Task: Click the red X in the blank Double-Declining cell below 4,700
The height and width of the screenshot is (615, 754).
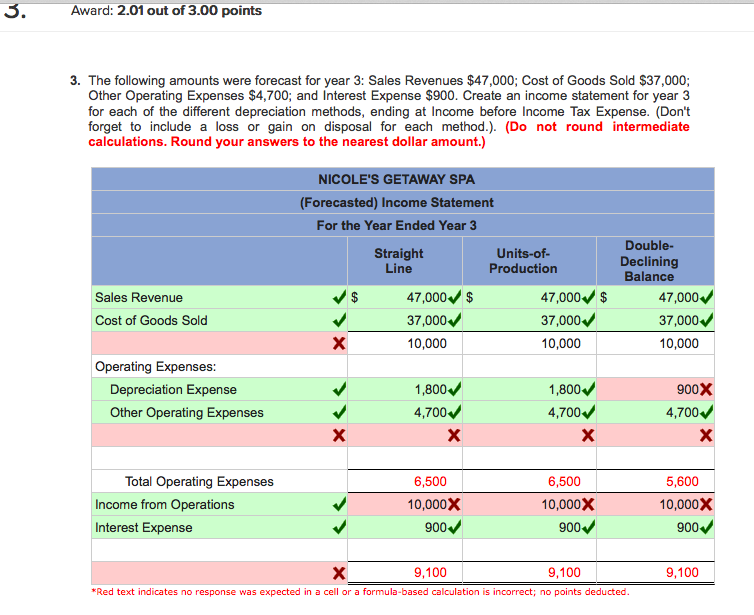Action: (706, 436)
